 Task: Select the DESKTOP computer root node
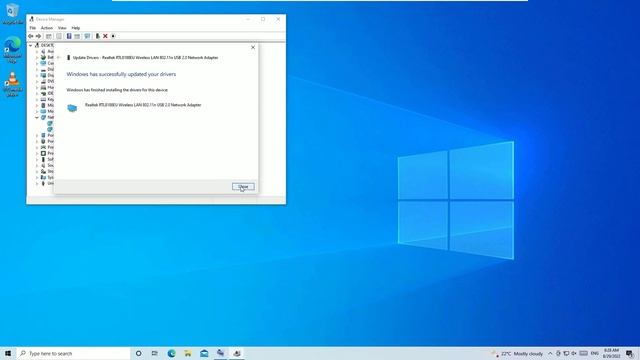click(x=44, y=45)
